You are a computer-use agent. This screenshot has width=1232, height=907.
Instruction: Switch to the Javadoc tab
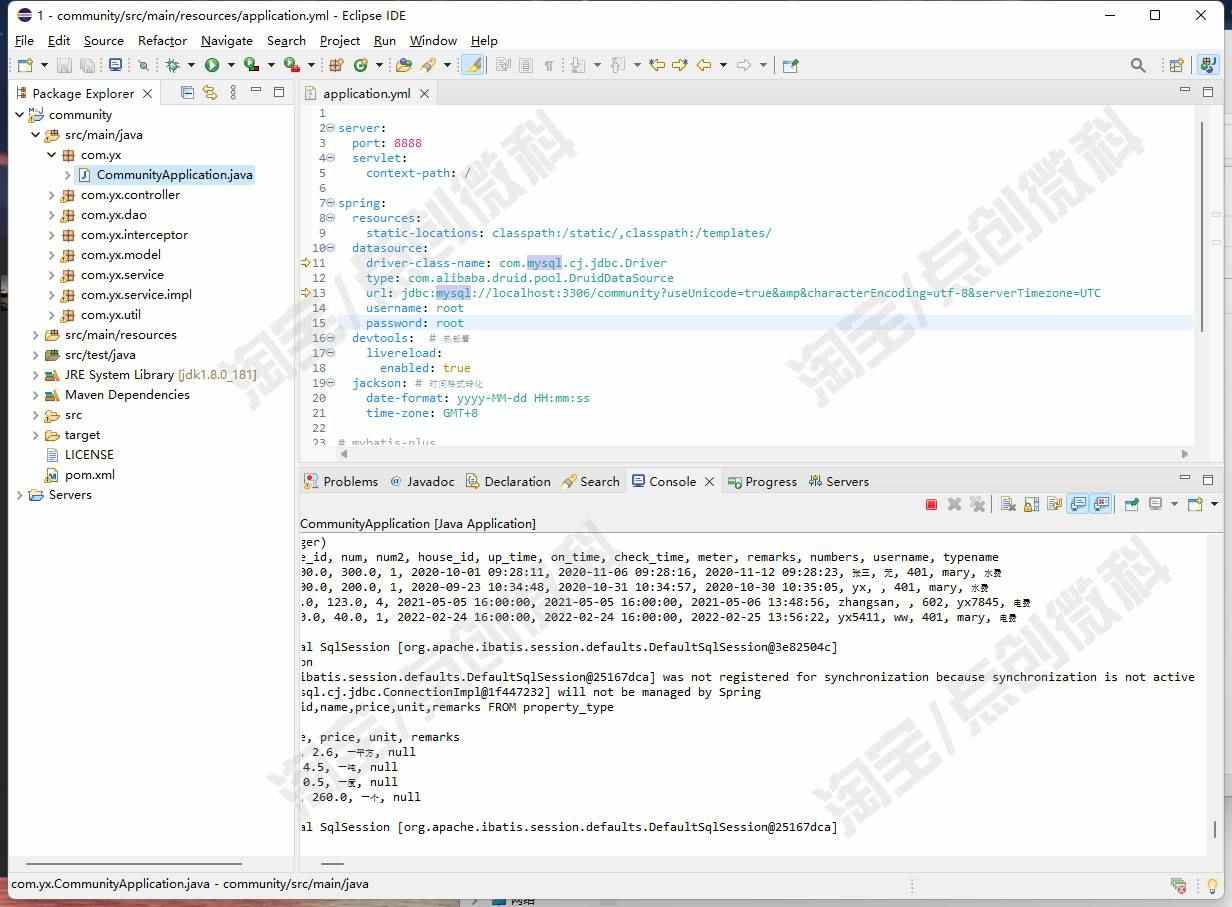422,481
